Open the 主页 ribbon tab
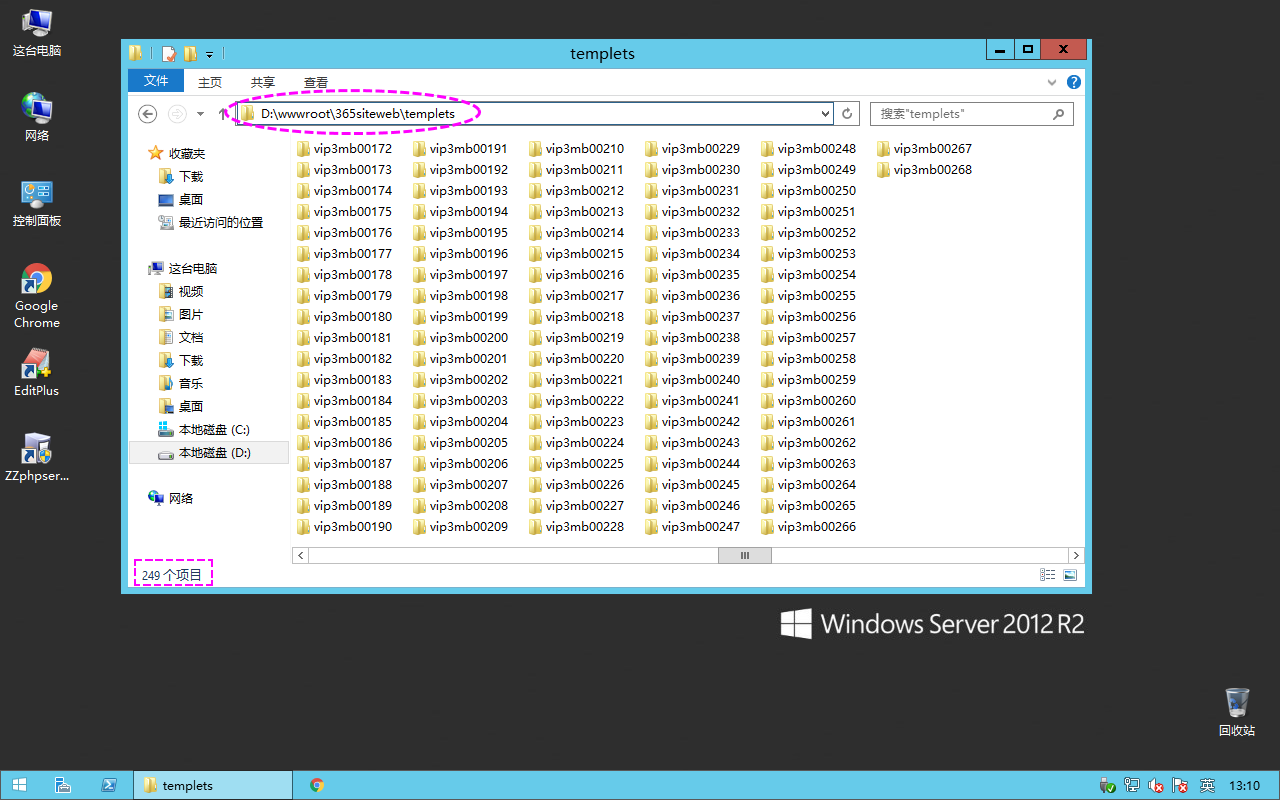Image resolution: width=1280 pixels, height=800 pixels. (x=210, y=82)
